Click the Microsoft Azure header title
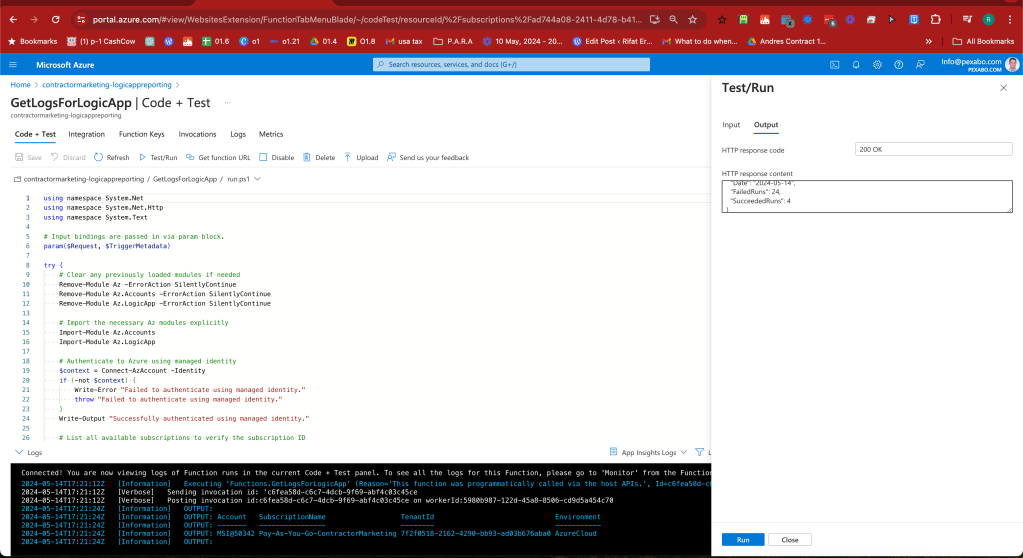1023x558 pixels. coord(65,65)
